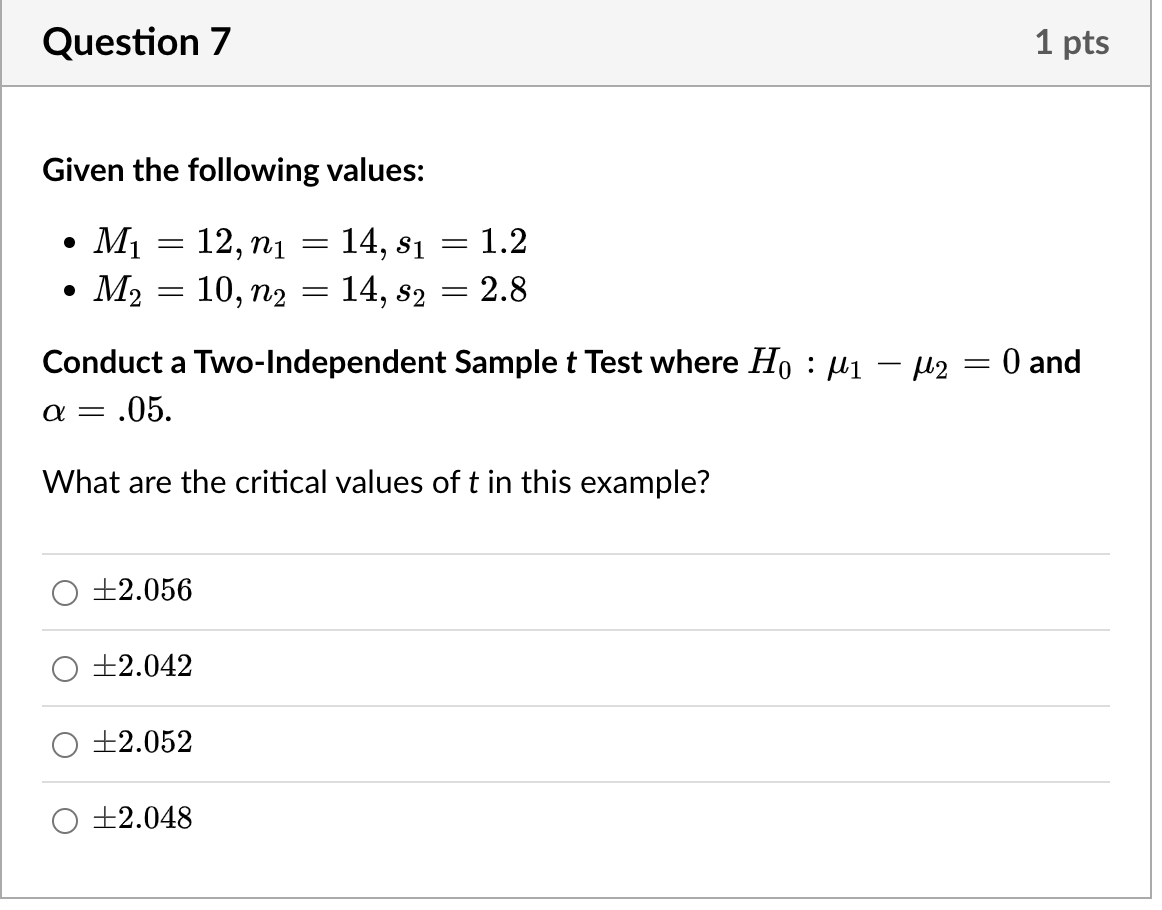Image resolution: width=1162 pixels, height=910 pixels.
Task: Select the ±2.052 answer option
Action: tap(65, 744)
